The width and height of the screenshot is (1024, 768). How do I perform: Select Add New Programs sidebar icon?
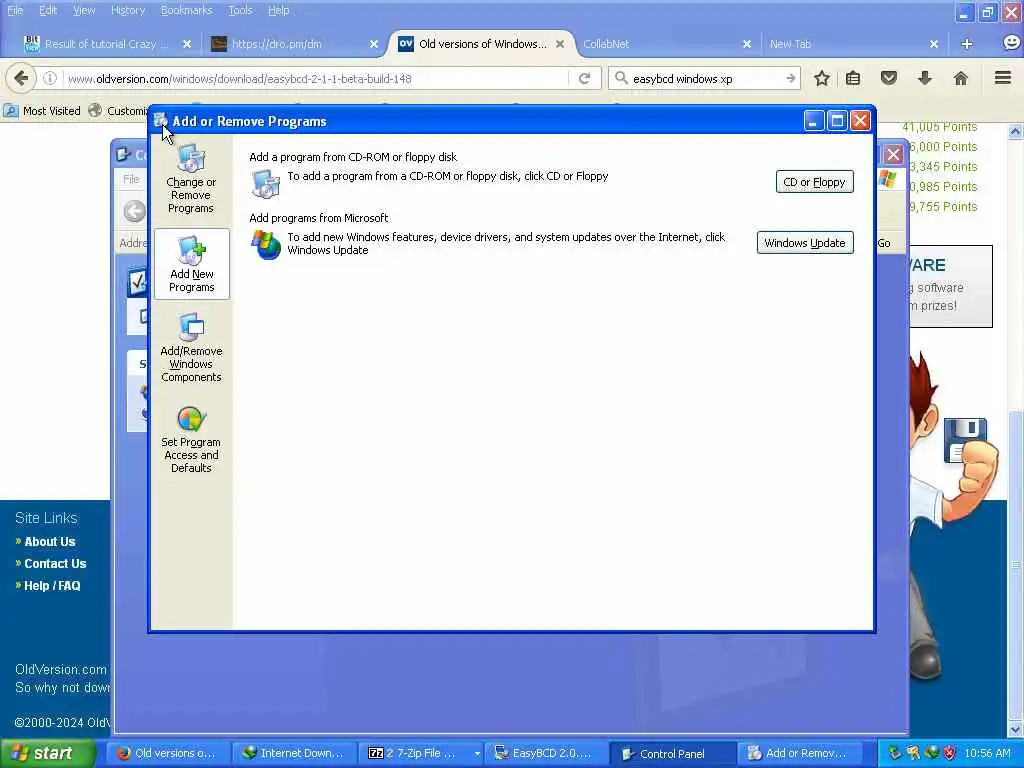coord(191,264)
